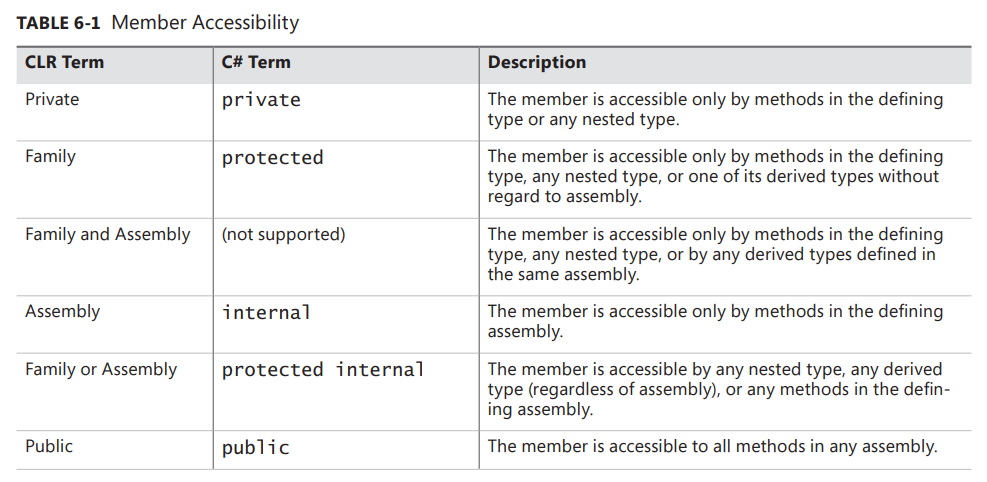The width and height of the screenshot is (987, 482).
Task: Select the "protected" C# keyword cell
Action: 273,158
